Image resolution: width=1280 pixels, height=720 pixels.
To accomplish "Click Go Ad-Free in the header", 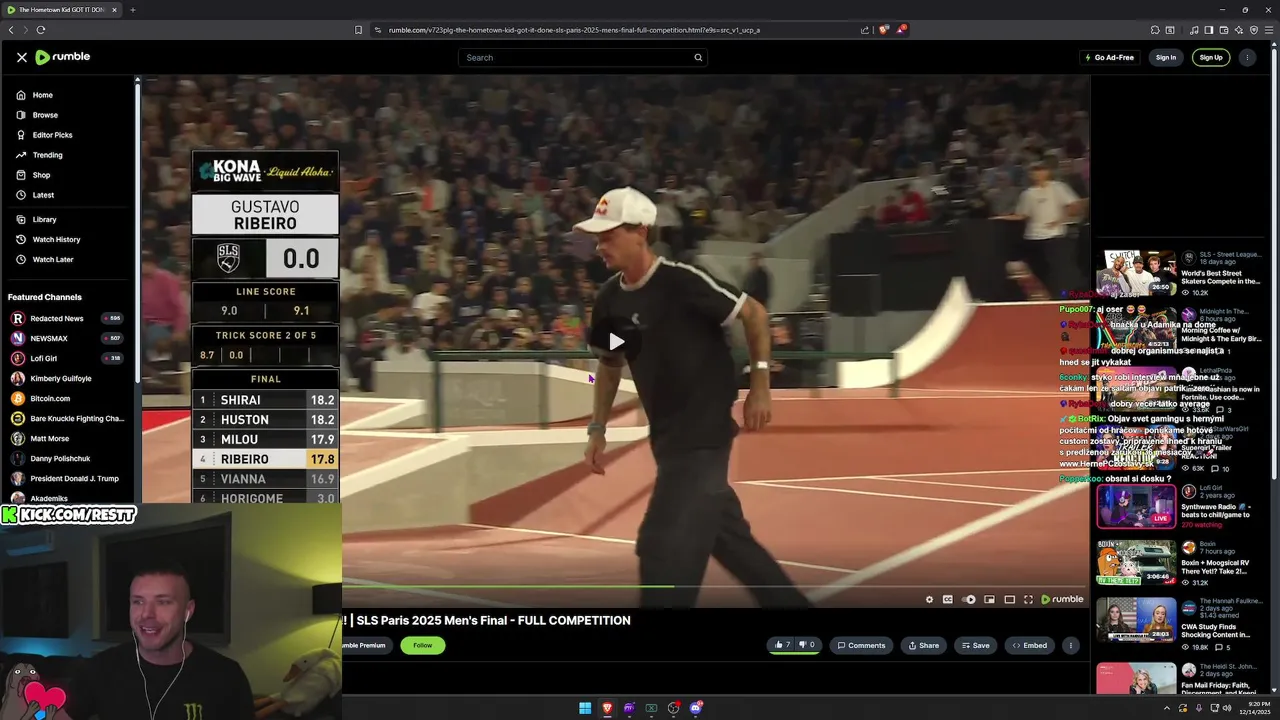I will pos(1110,57).
